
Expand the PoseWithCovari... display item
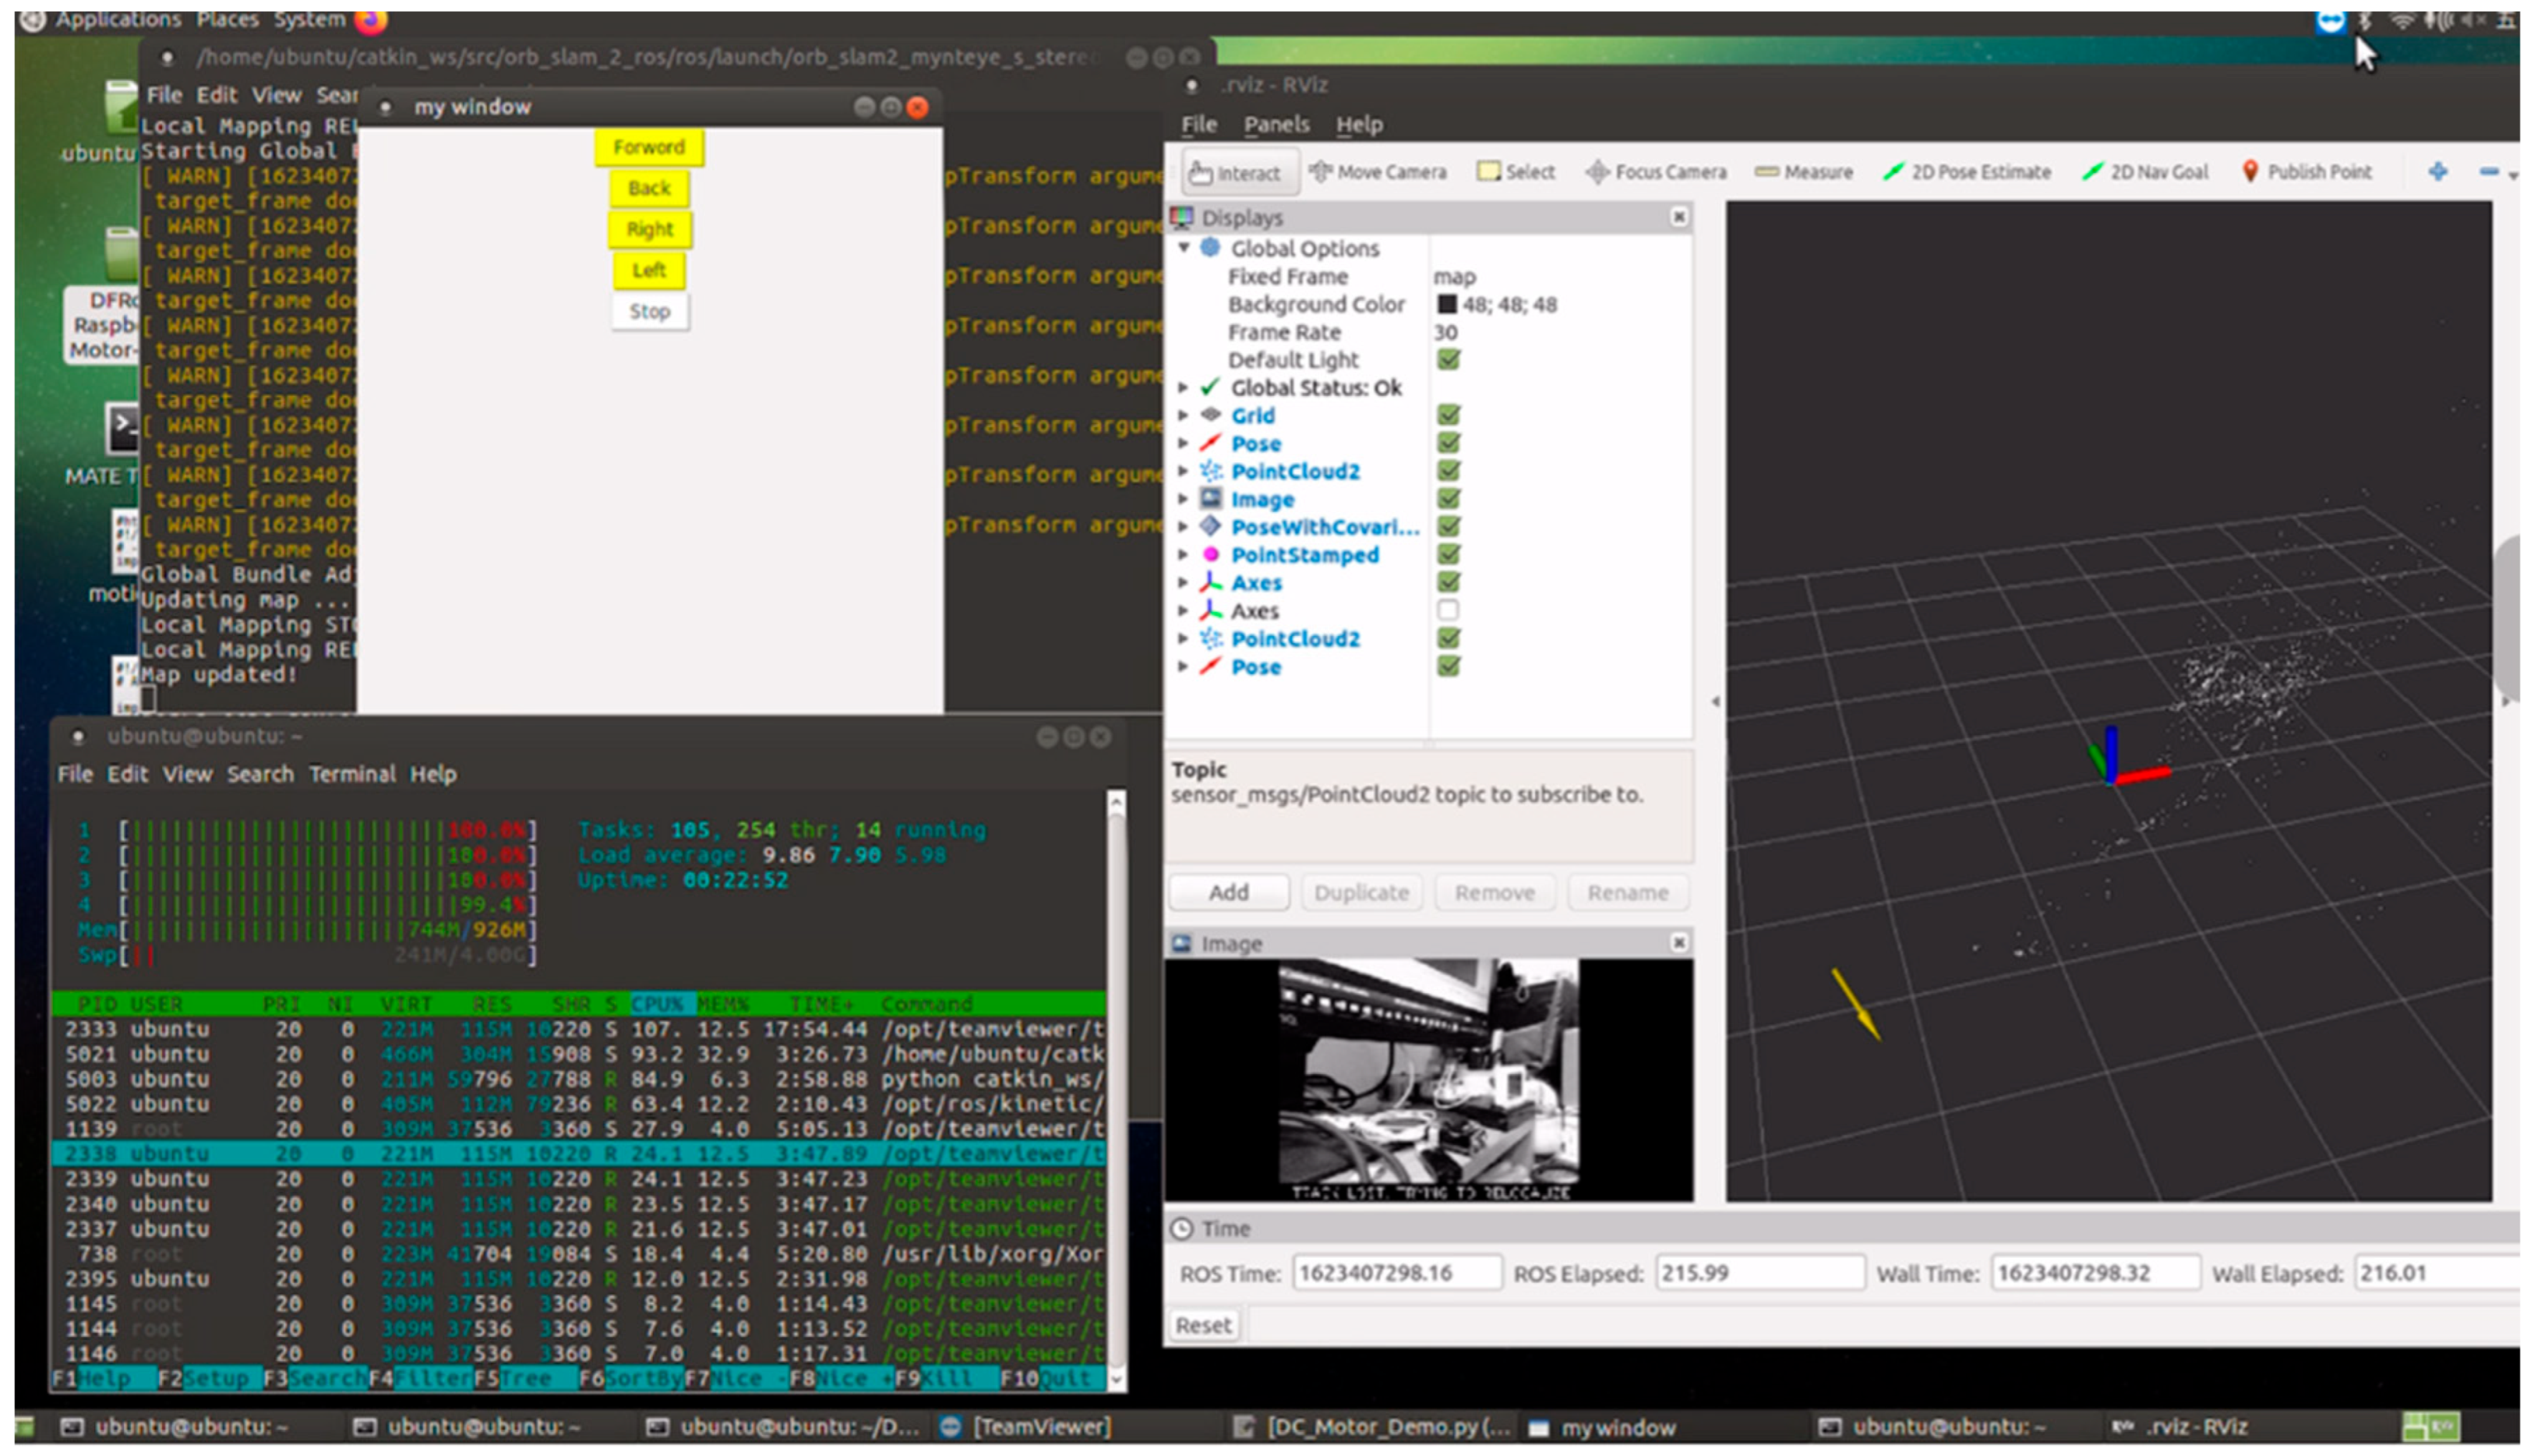1184,527
